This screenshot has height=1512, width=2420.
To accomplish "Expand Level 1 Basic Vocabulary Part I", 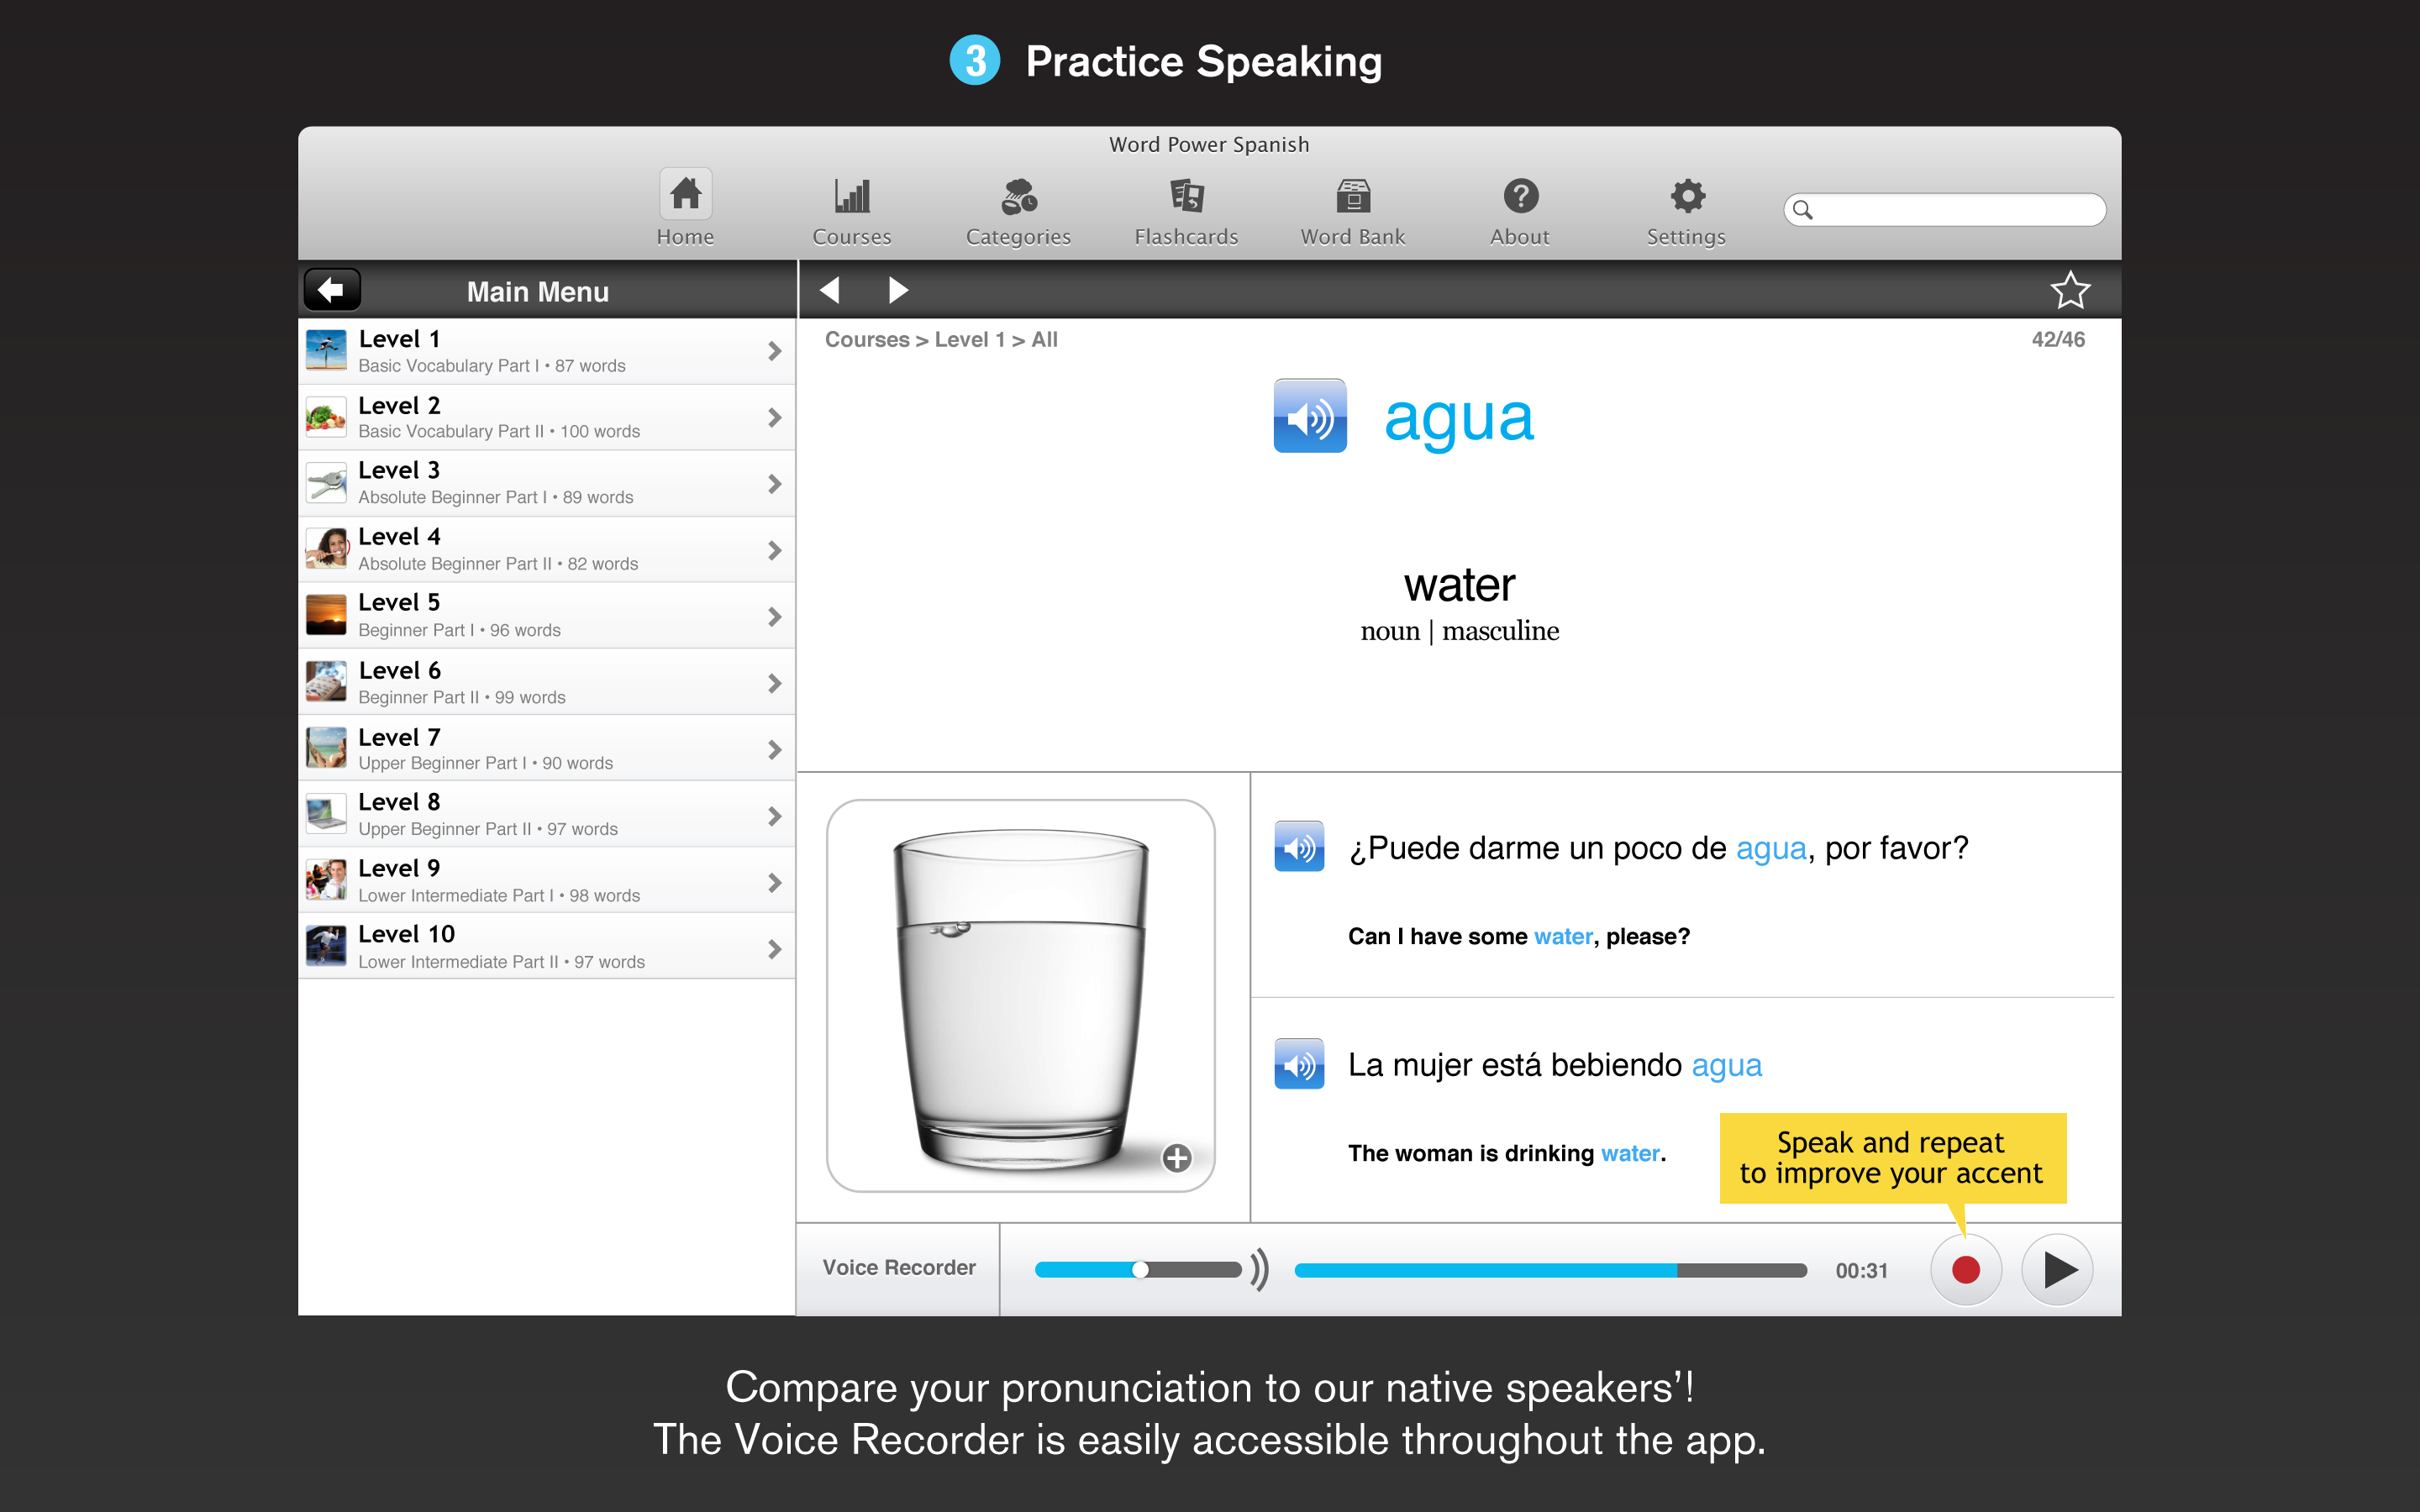I will (772, 350).
